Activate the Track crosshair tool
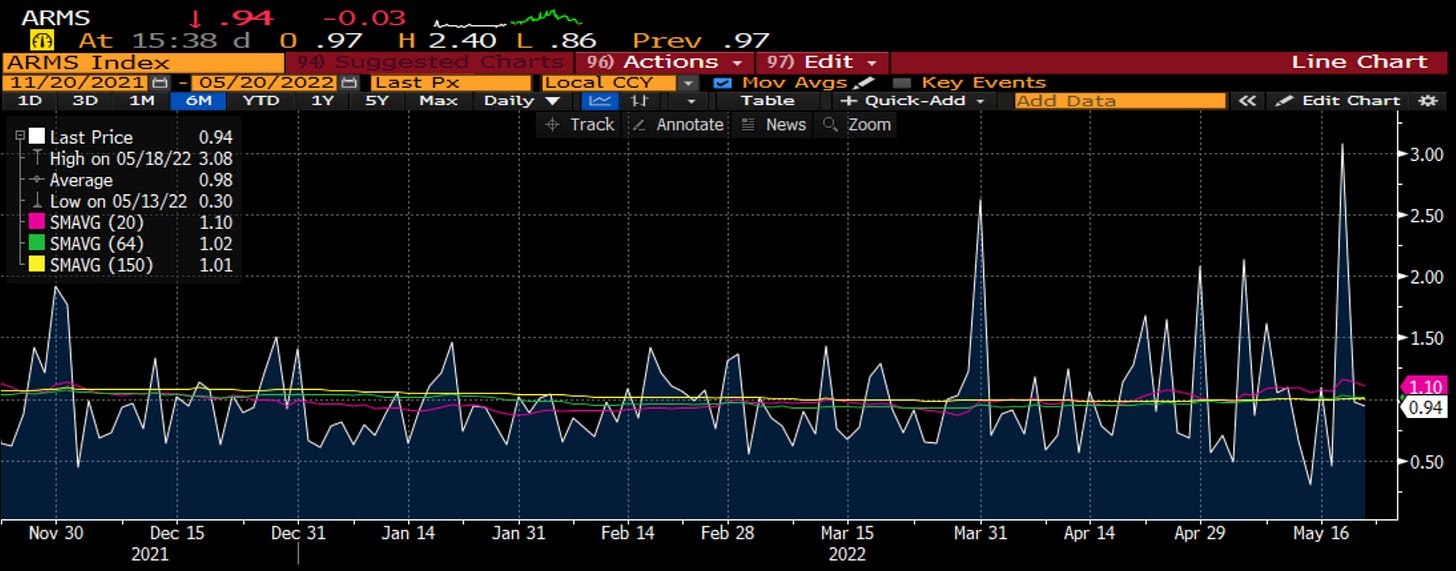Screen dimensions: 1456x571 (x=578, y=124)
